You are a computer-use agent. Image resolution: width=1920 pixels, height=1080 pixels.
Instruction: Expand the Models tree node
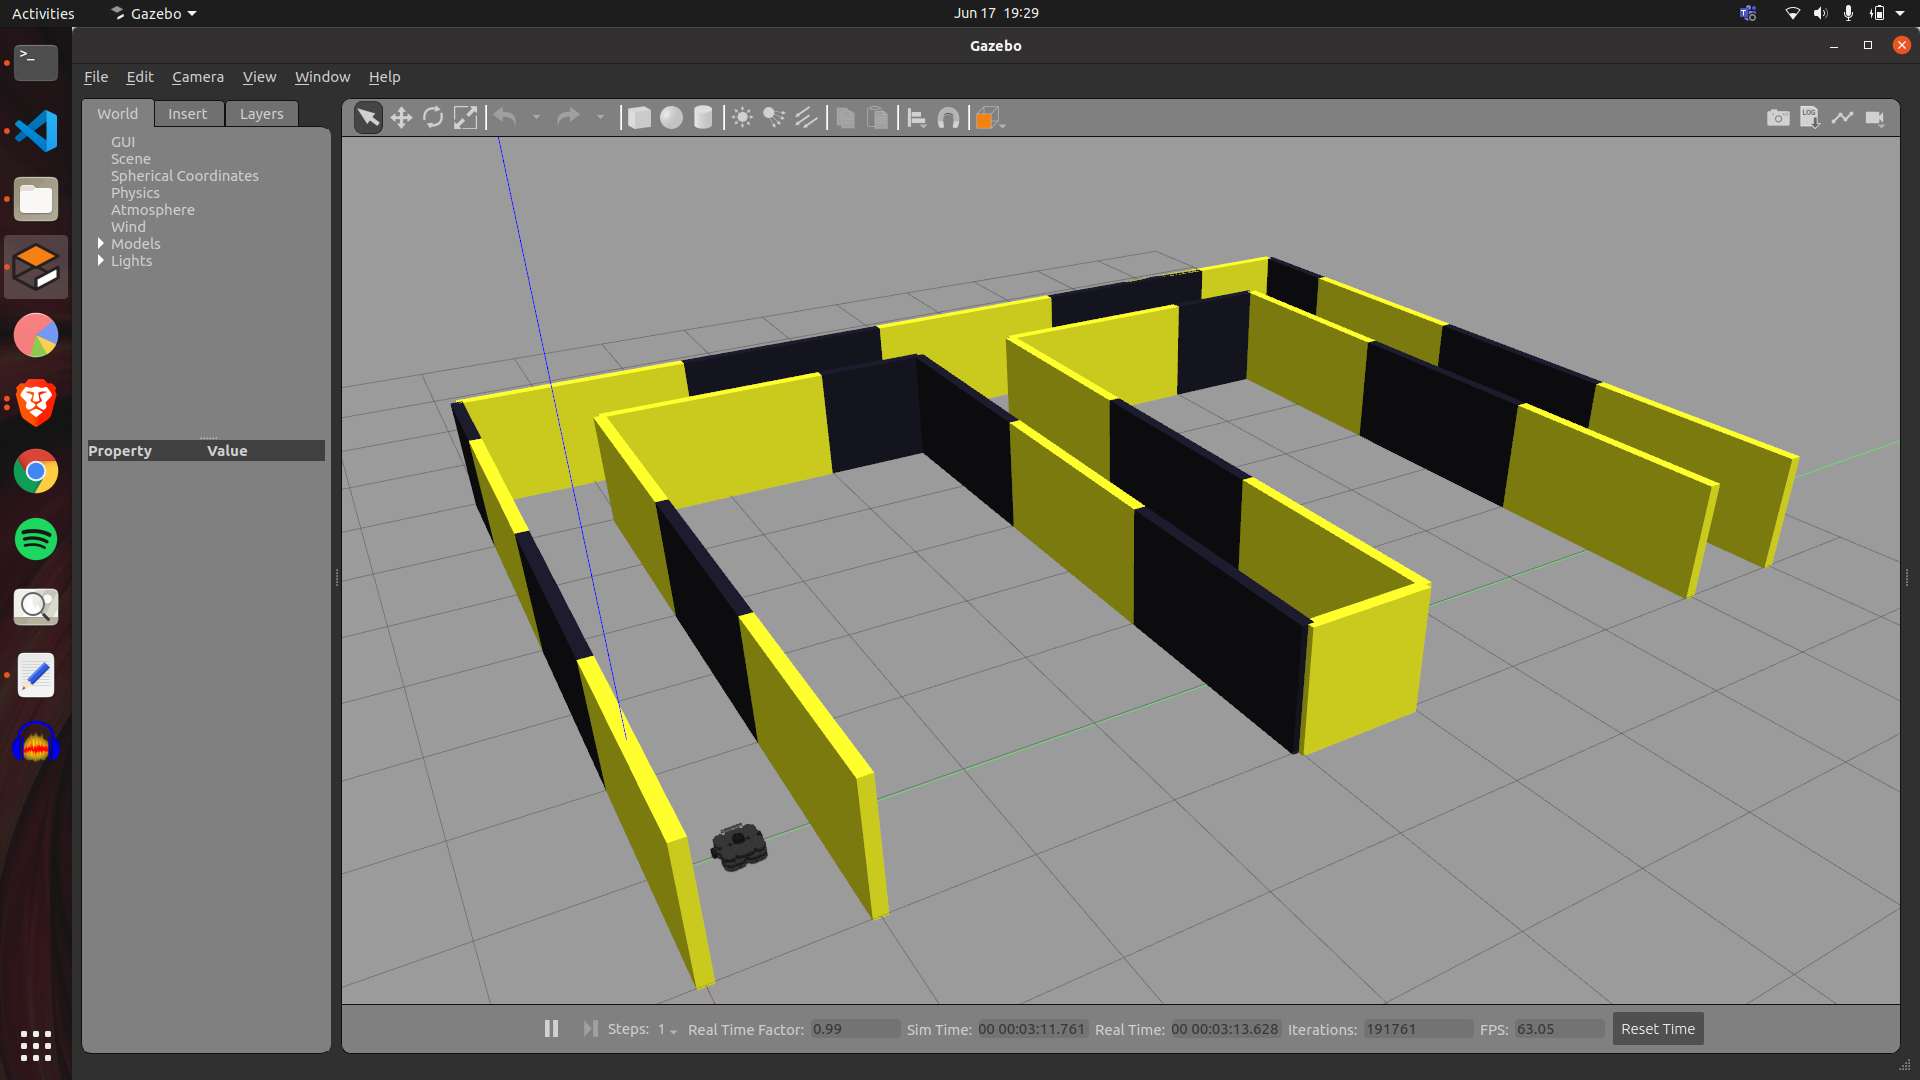pos(101,243)
